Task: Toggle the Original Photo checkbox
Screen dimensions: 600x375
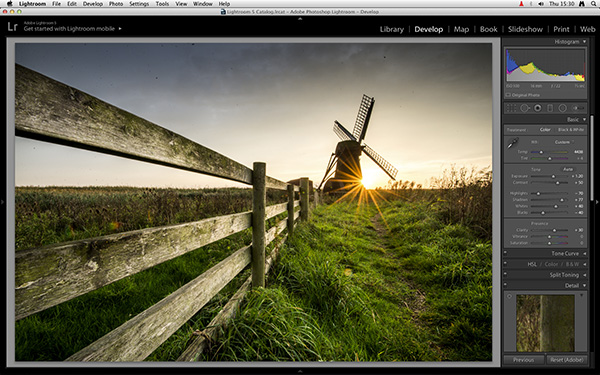Action: tap(508, 95)
